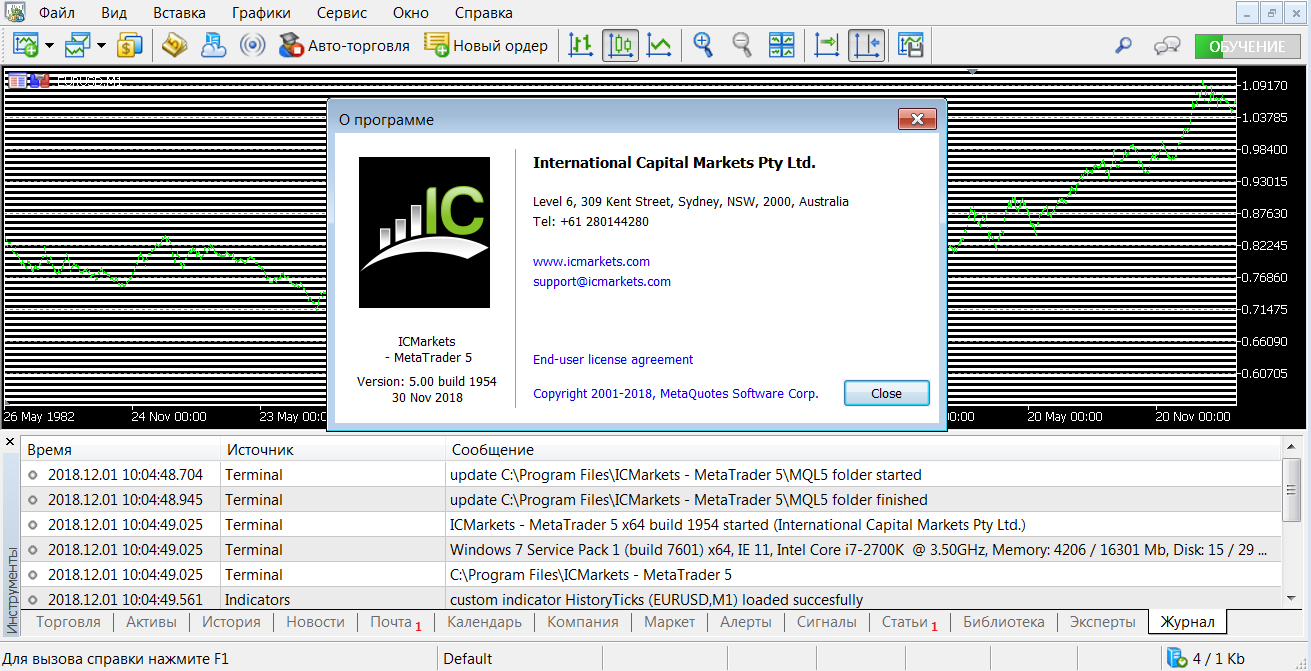Switch to the Новости tab
The height and width of the screenshot is (671, 1311).
(315, 622)
